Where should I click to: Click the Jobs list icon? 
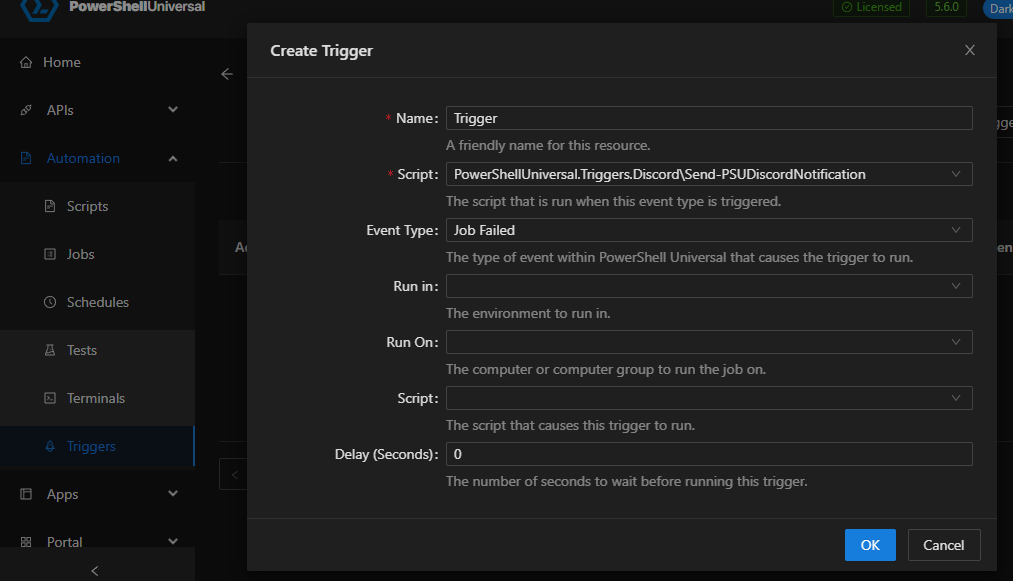tap(50, 254)
